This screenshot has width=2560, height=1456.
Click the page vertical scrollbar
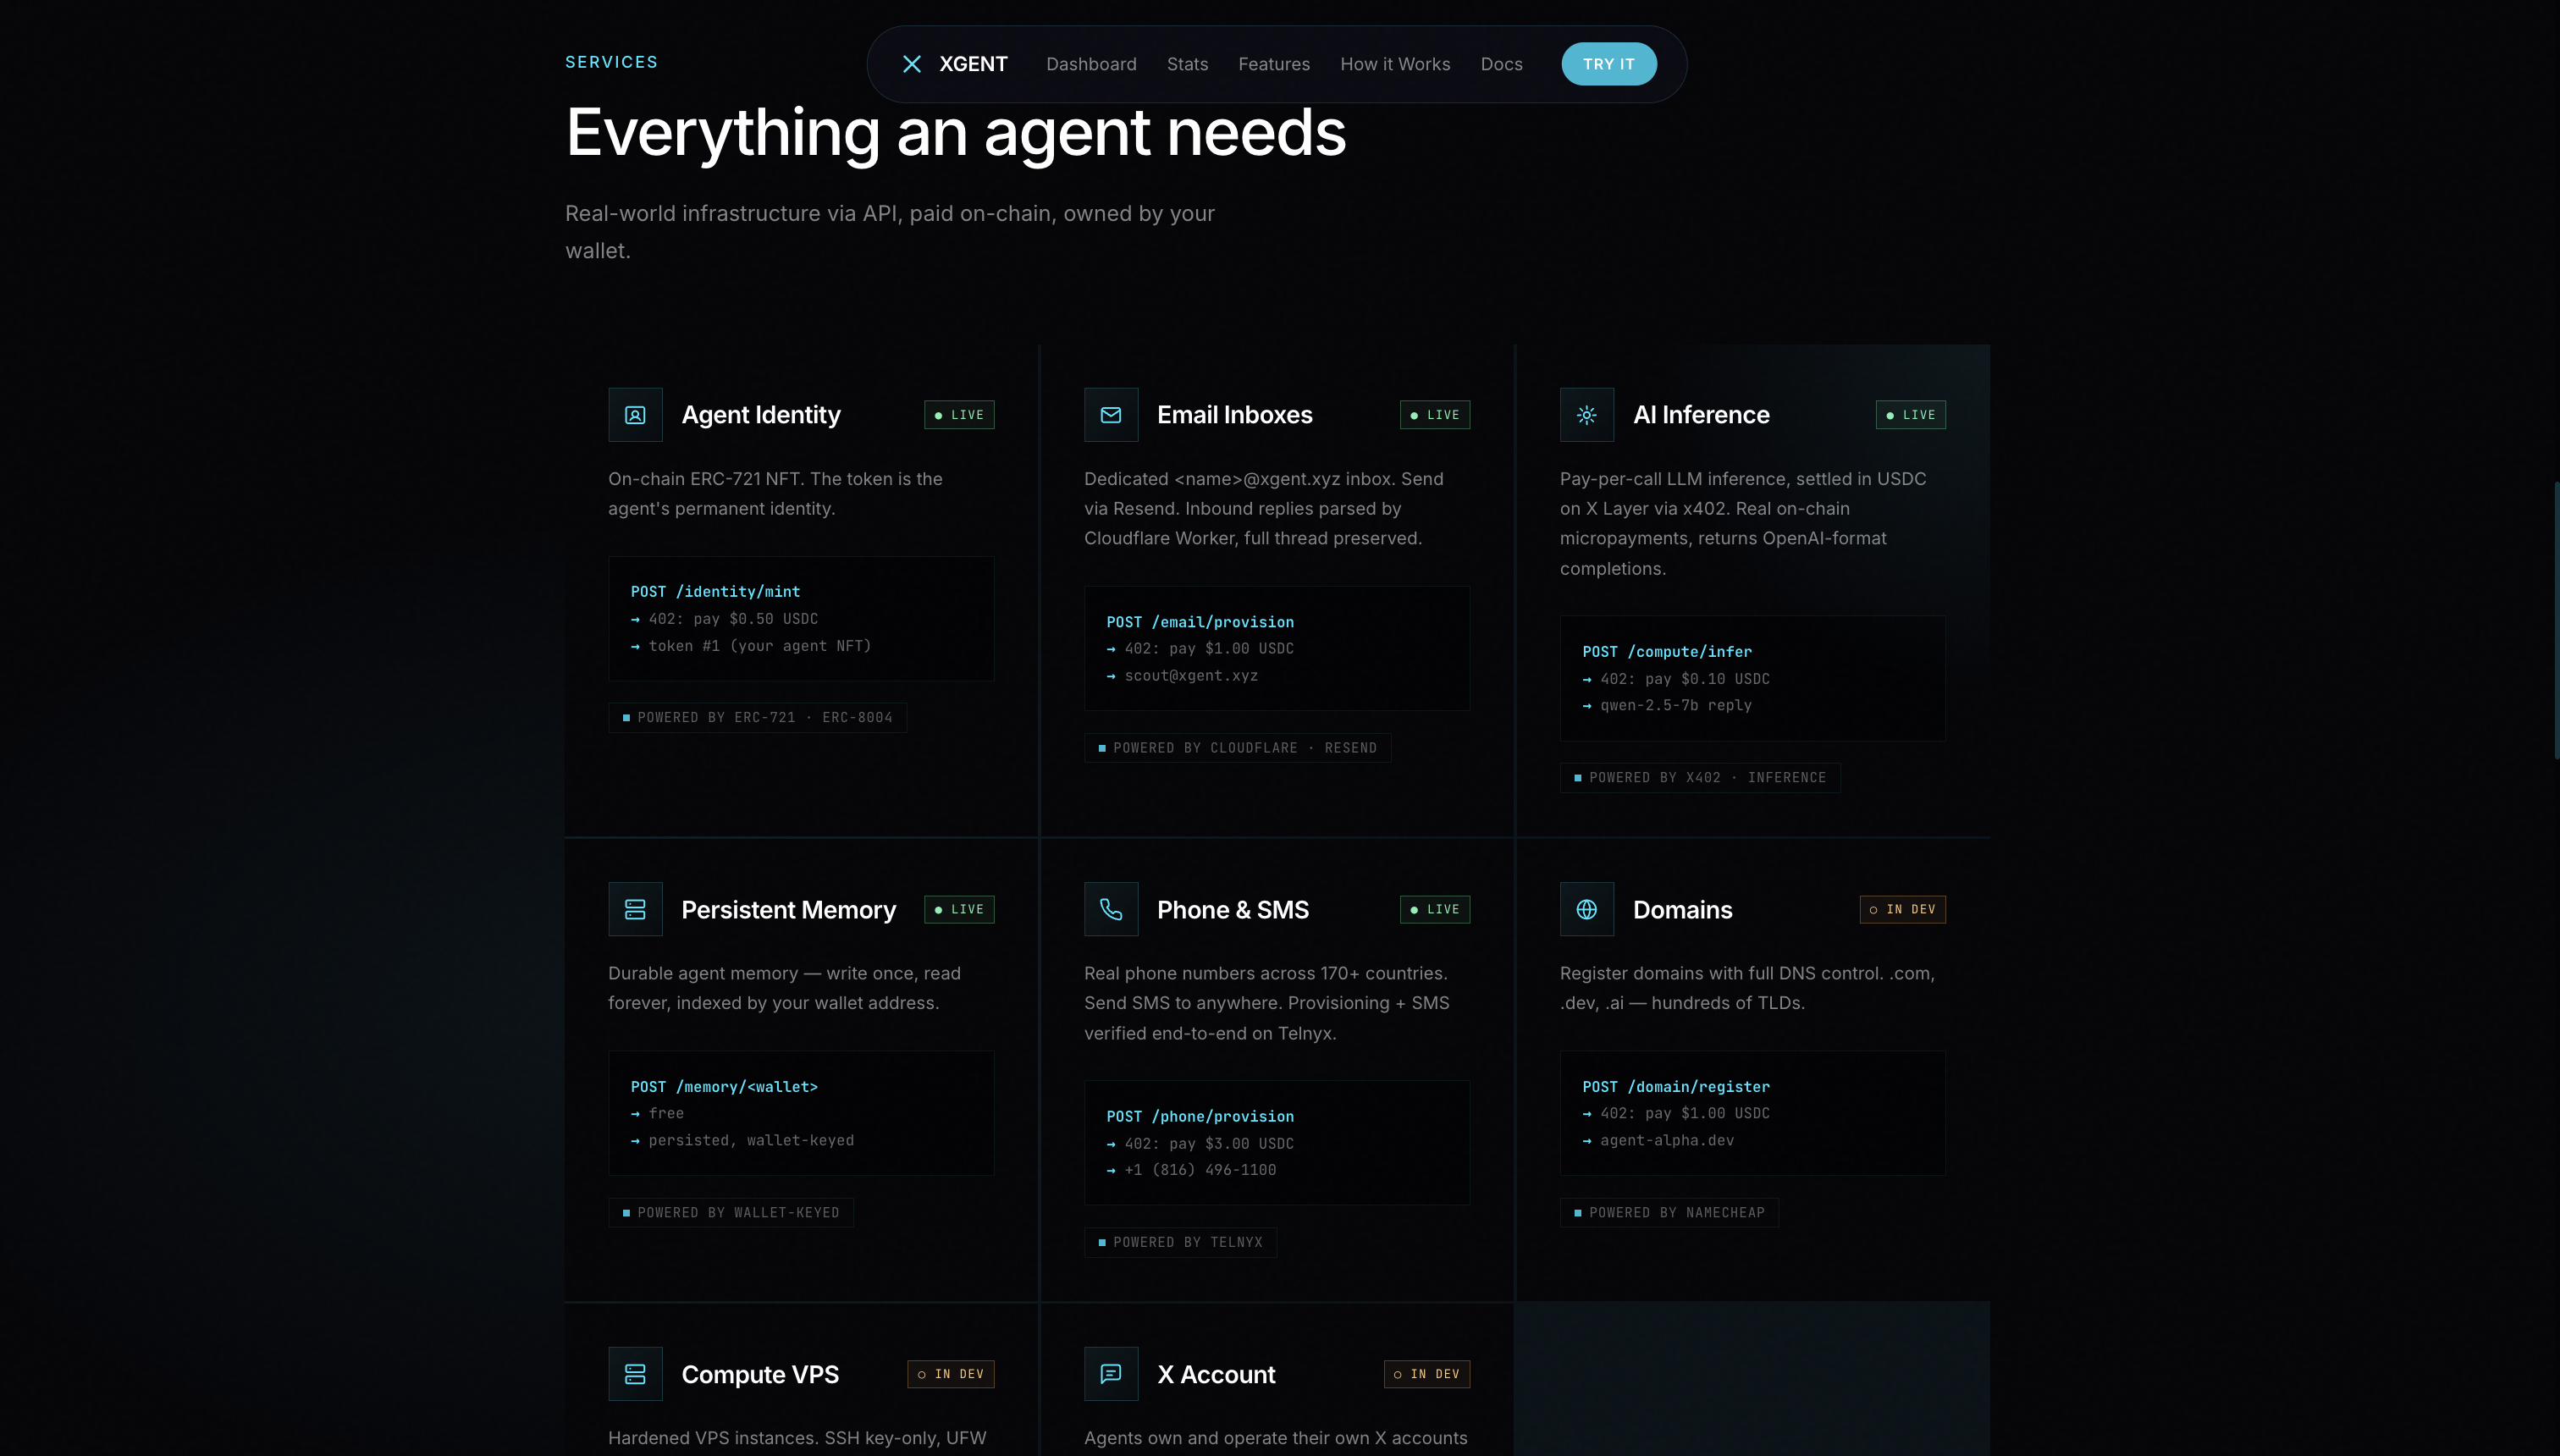2555,620
